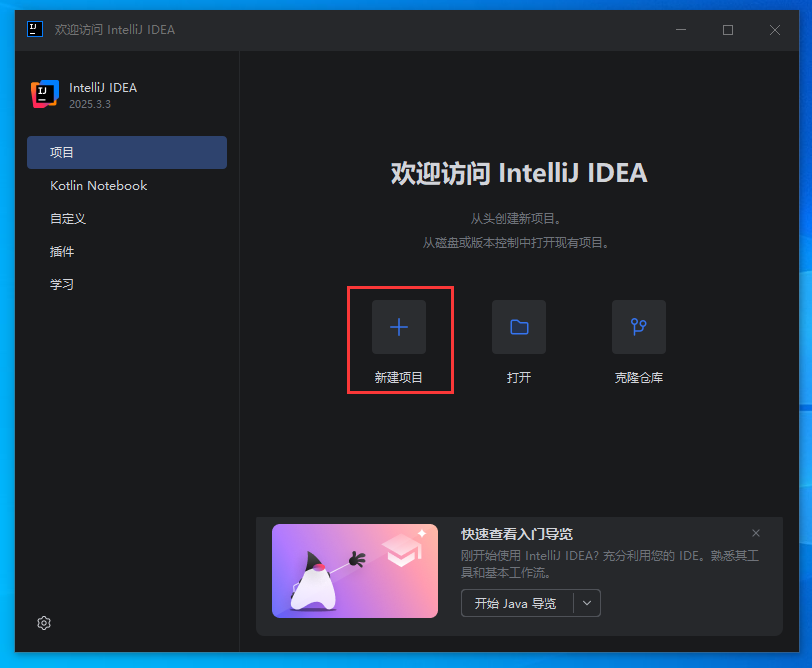Image resolution: width=812 pixels, height=668 pixels.
Task: Click the IntelliJ IDEA logo in sidebar
Action: [45, 94]
